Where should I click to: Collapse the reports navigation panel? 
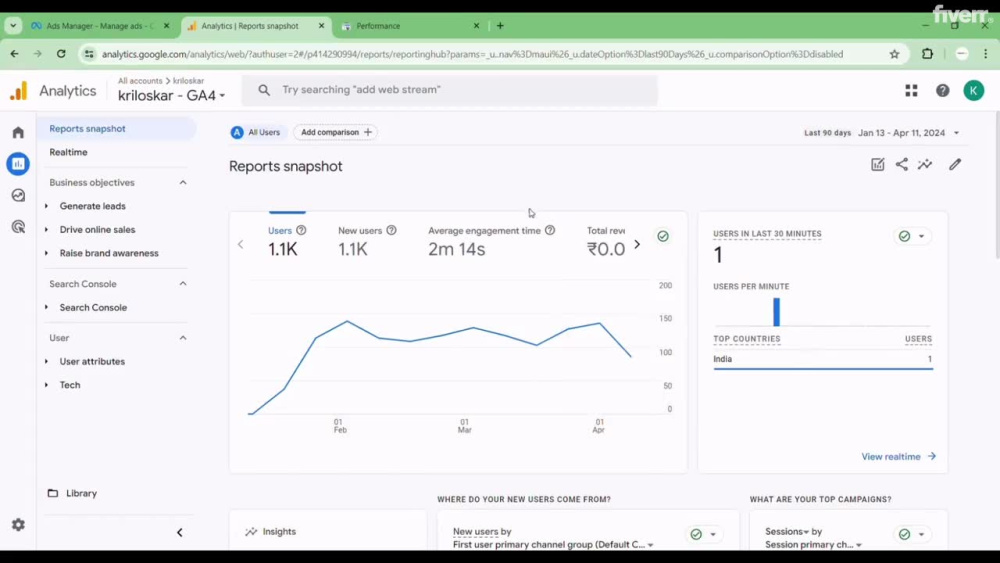coord(179,532)
